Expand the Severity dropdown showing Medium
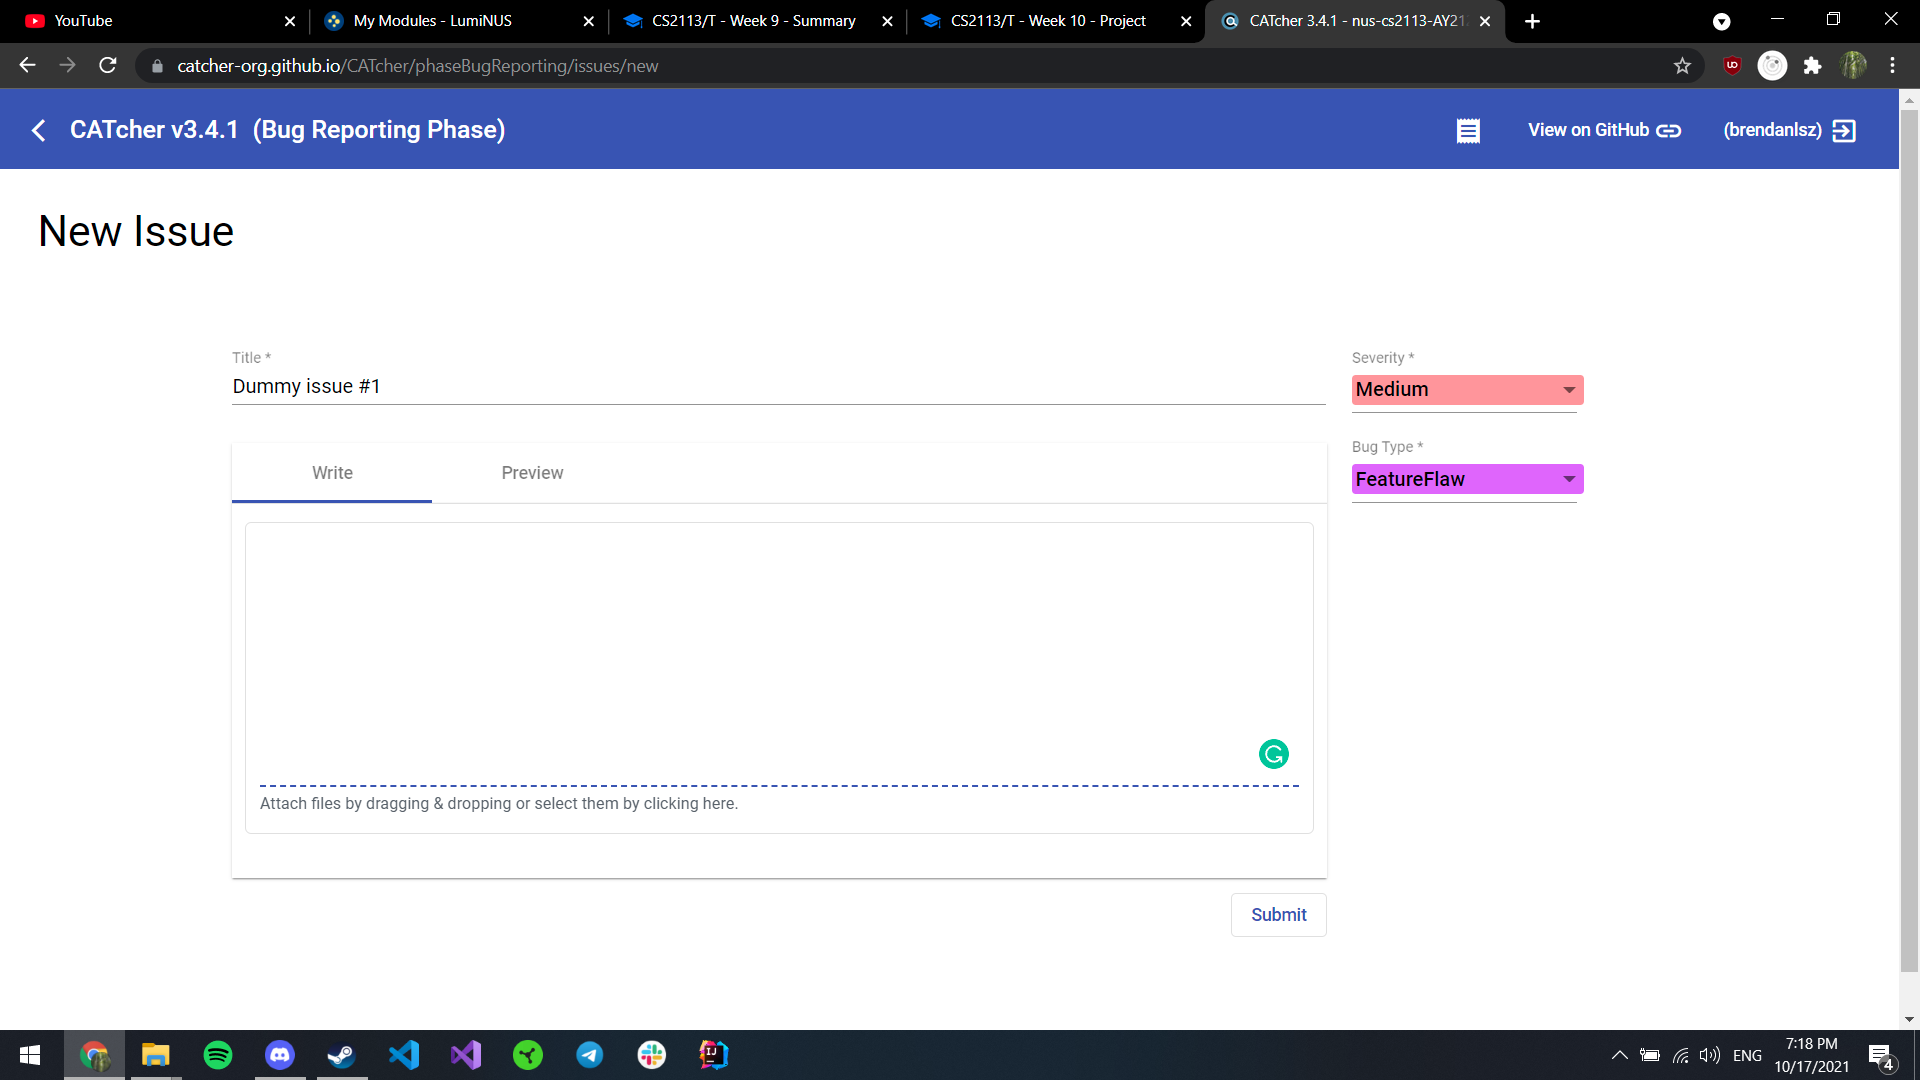The image size is (1920, 1080). point(1467,390)
